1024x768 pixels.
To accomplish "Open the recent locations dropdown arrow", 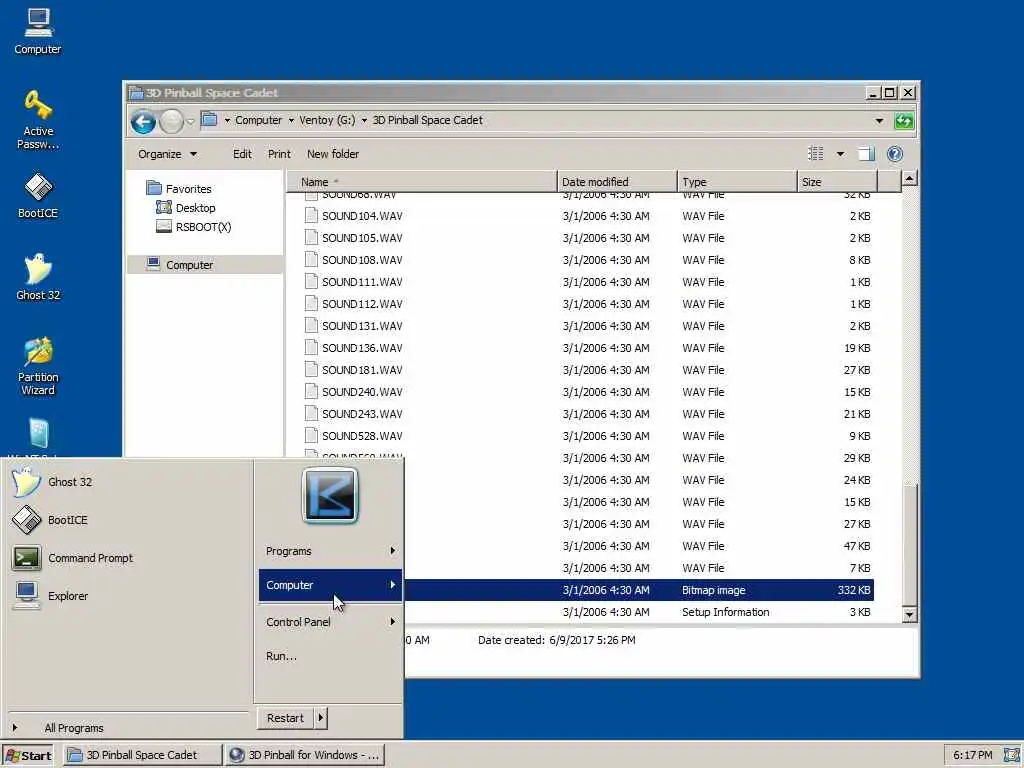I will tap(190, 121).
